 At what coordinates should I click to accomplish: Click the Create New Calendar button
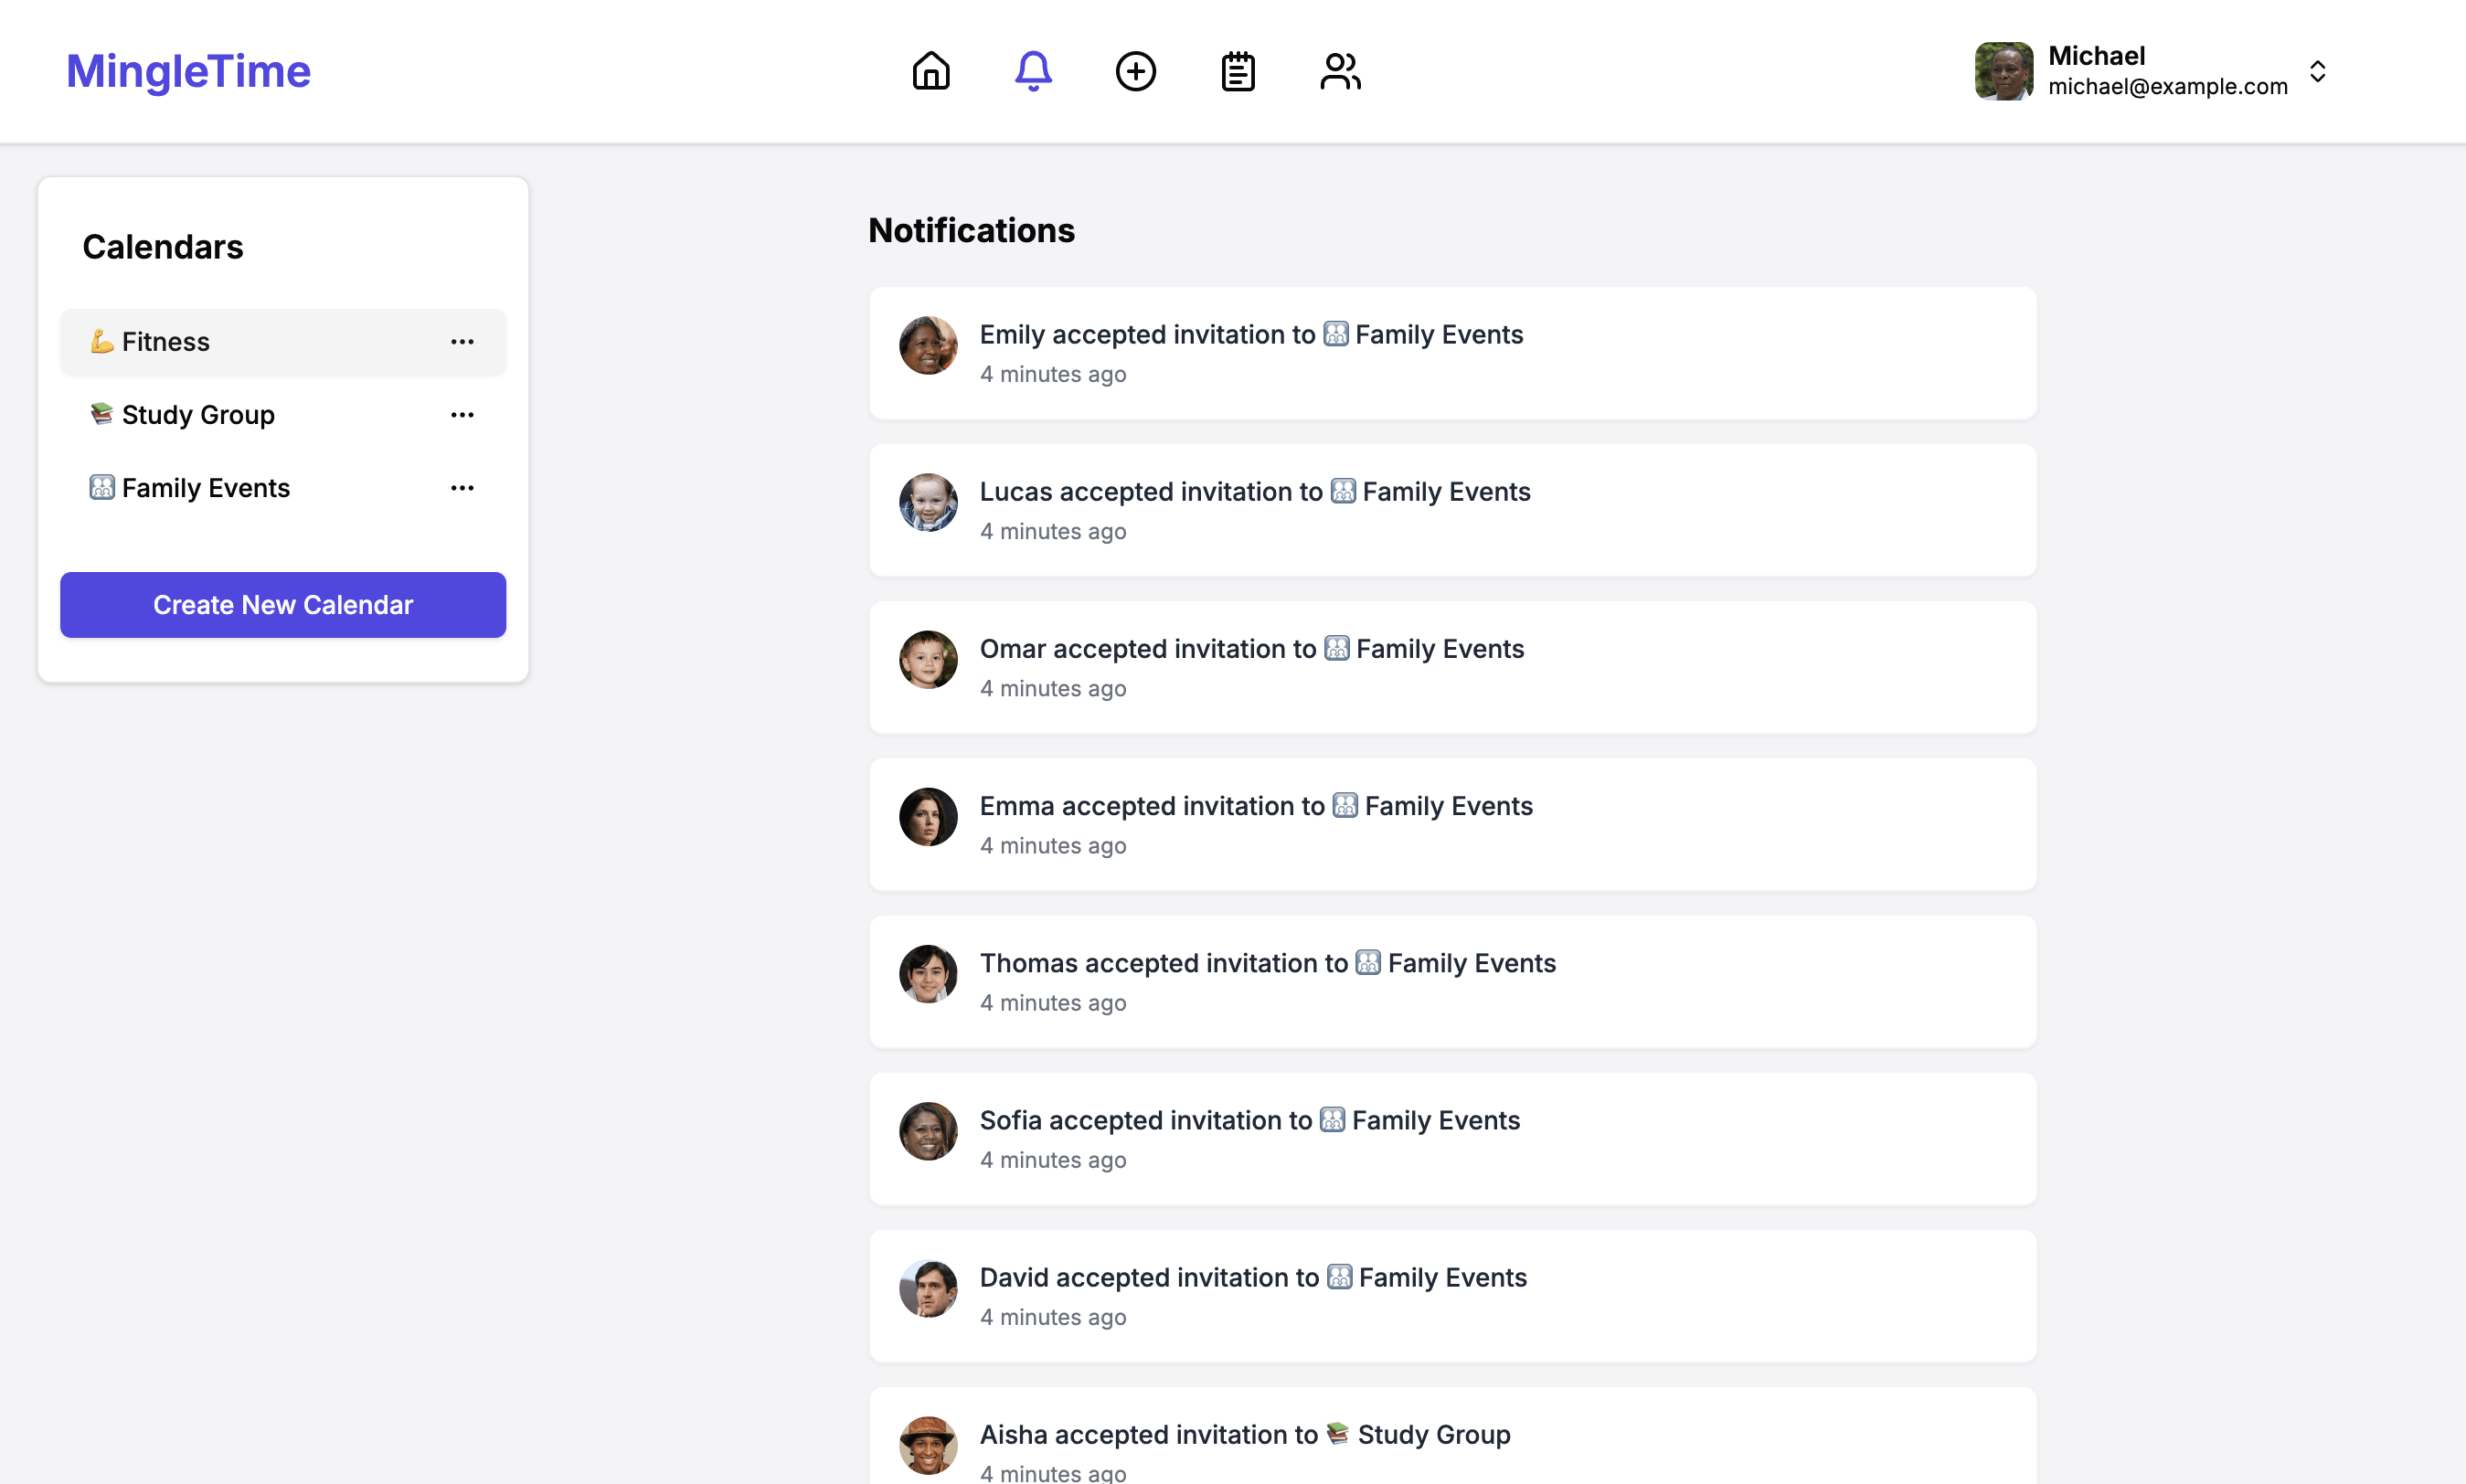283,604
